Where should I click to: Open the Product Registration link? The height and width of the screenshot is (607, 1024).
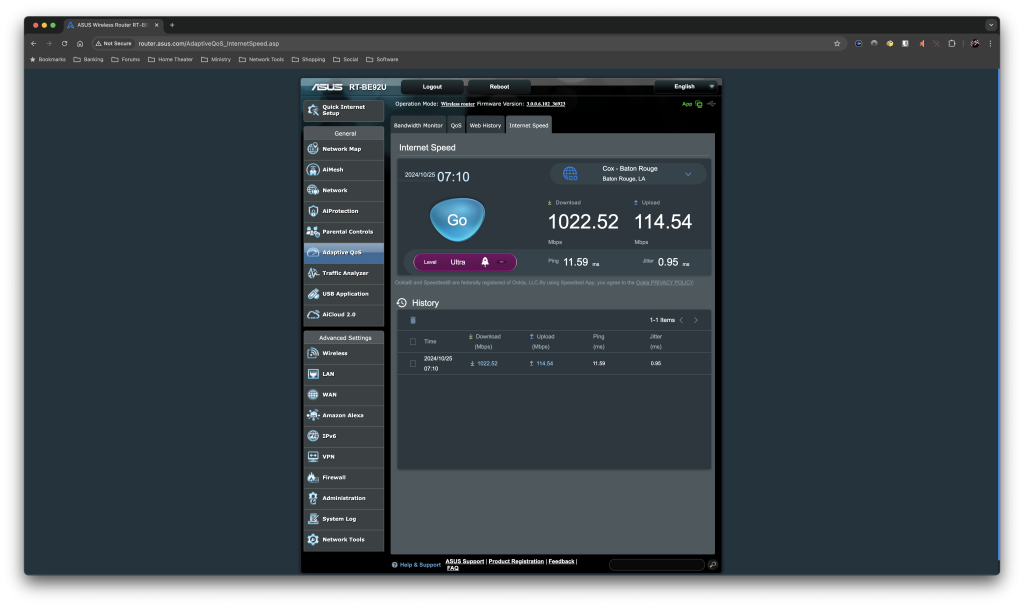click(x=516, y=561)
